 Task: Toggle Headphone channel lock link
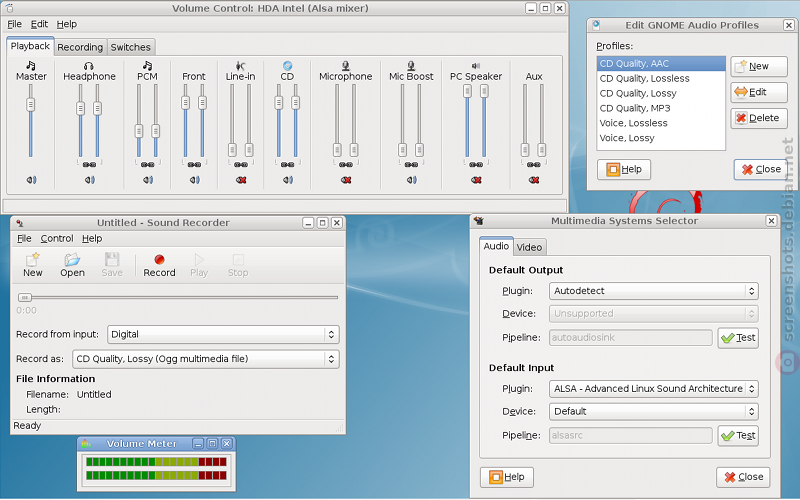click(x=89, y=164)
